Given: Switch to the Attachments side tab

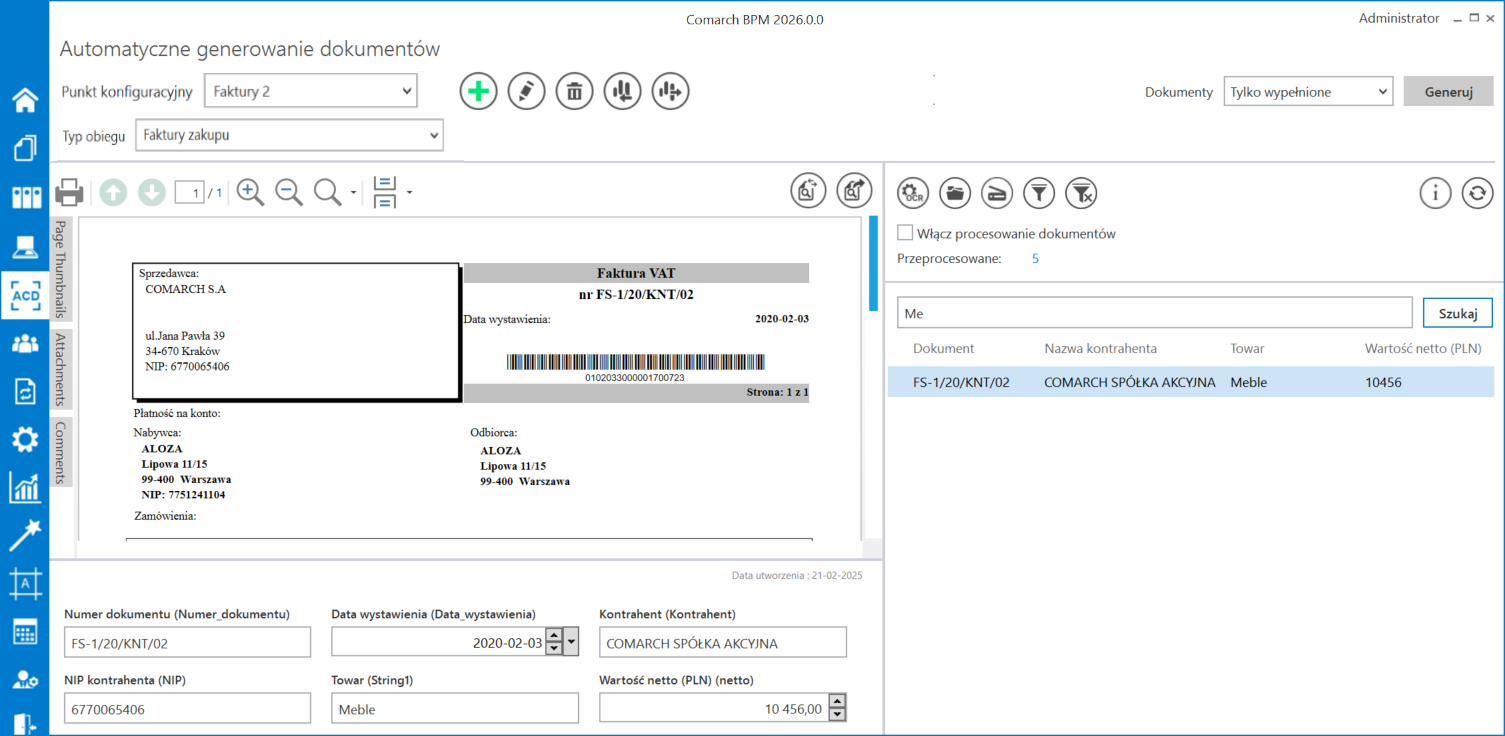Looking at the screenshot, I should [x=60, y=369].
